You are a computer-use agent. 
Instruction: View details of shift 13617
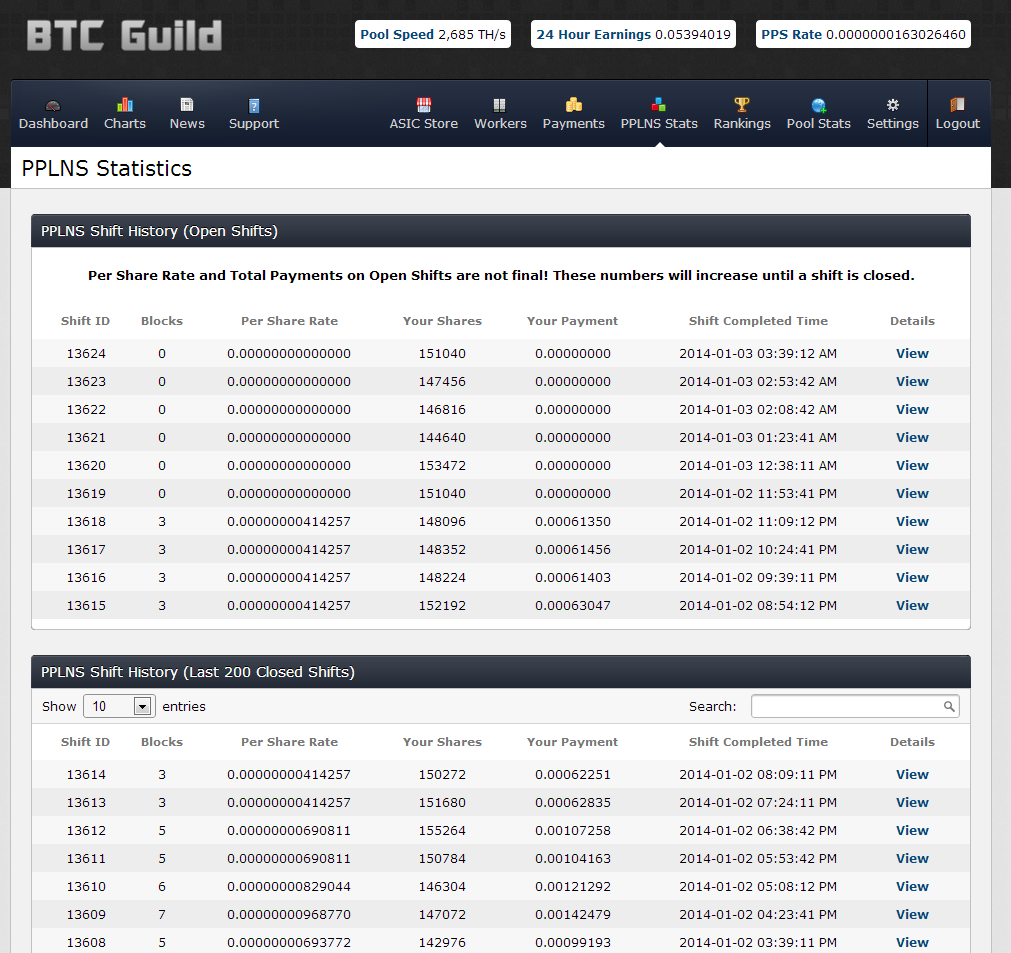point(912,549)
